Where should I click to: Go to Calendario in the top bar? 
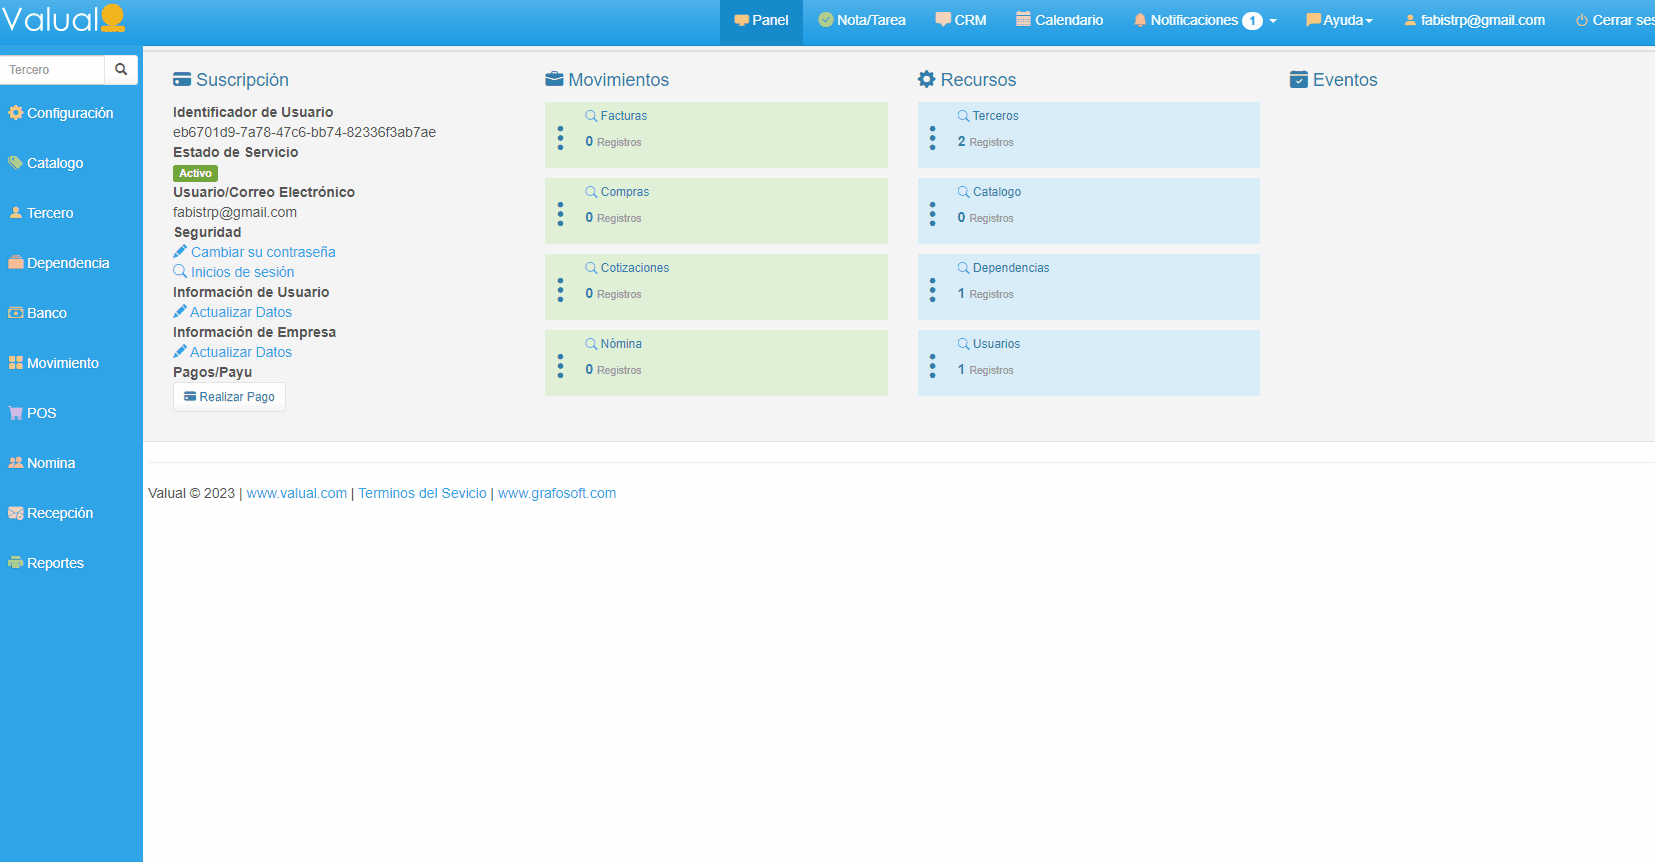tap(1060, 20)
